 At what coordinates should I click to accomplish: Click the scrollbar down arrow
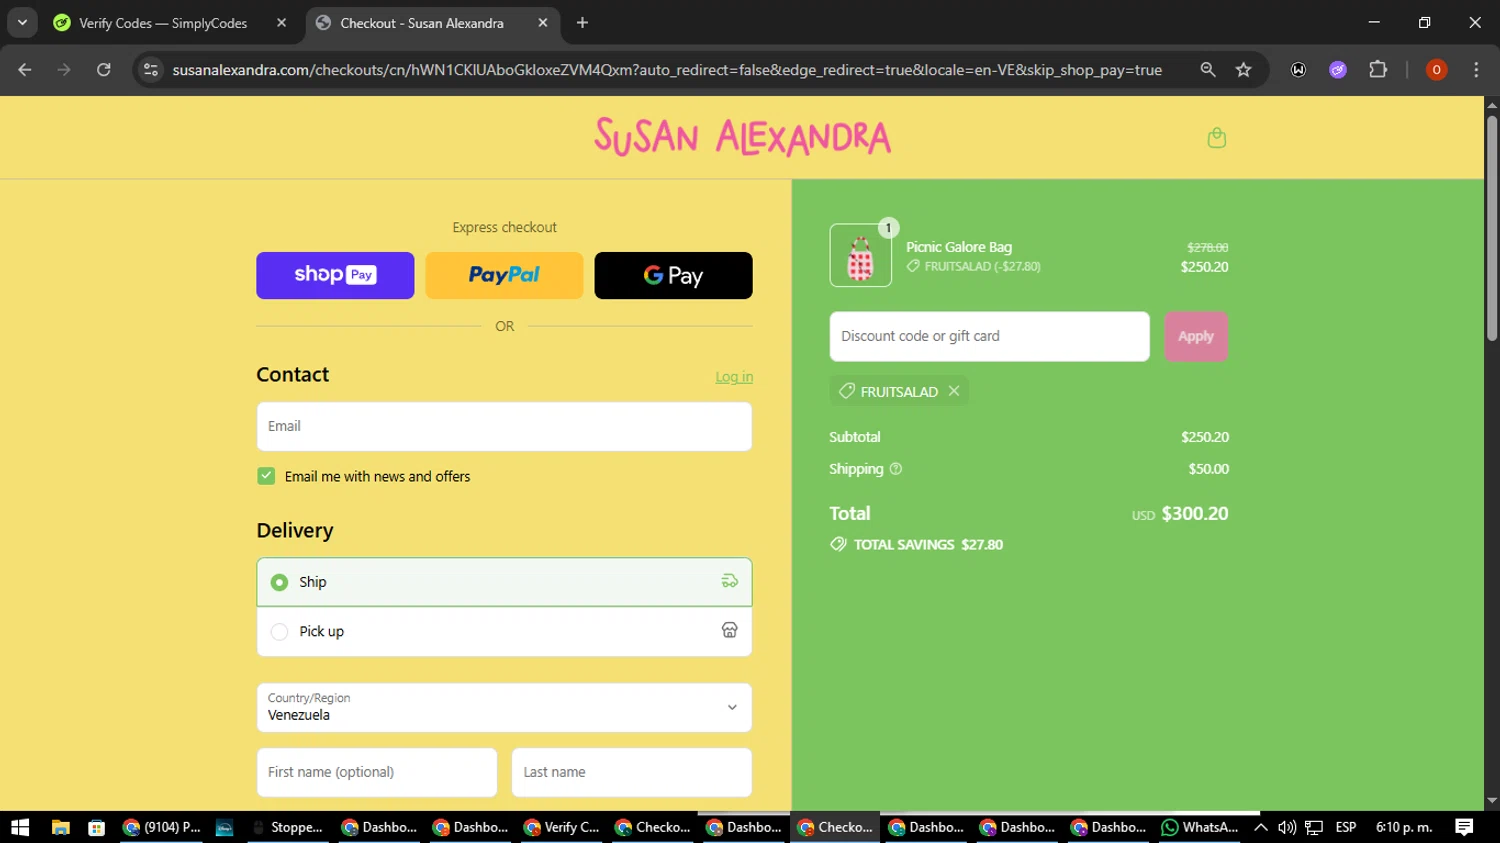tap(1492, 801)
